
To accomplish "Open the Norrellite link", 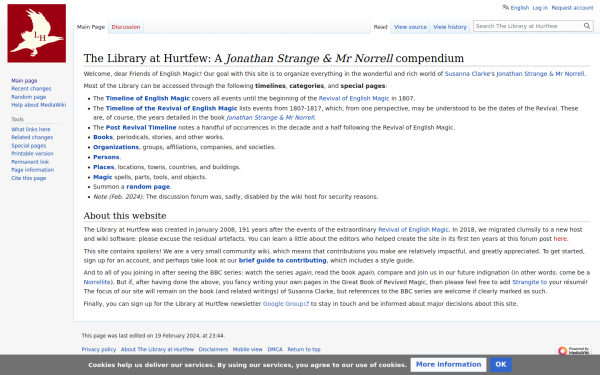I will coord(97,282).
